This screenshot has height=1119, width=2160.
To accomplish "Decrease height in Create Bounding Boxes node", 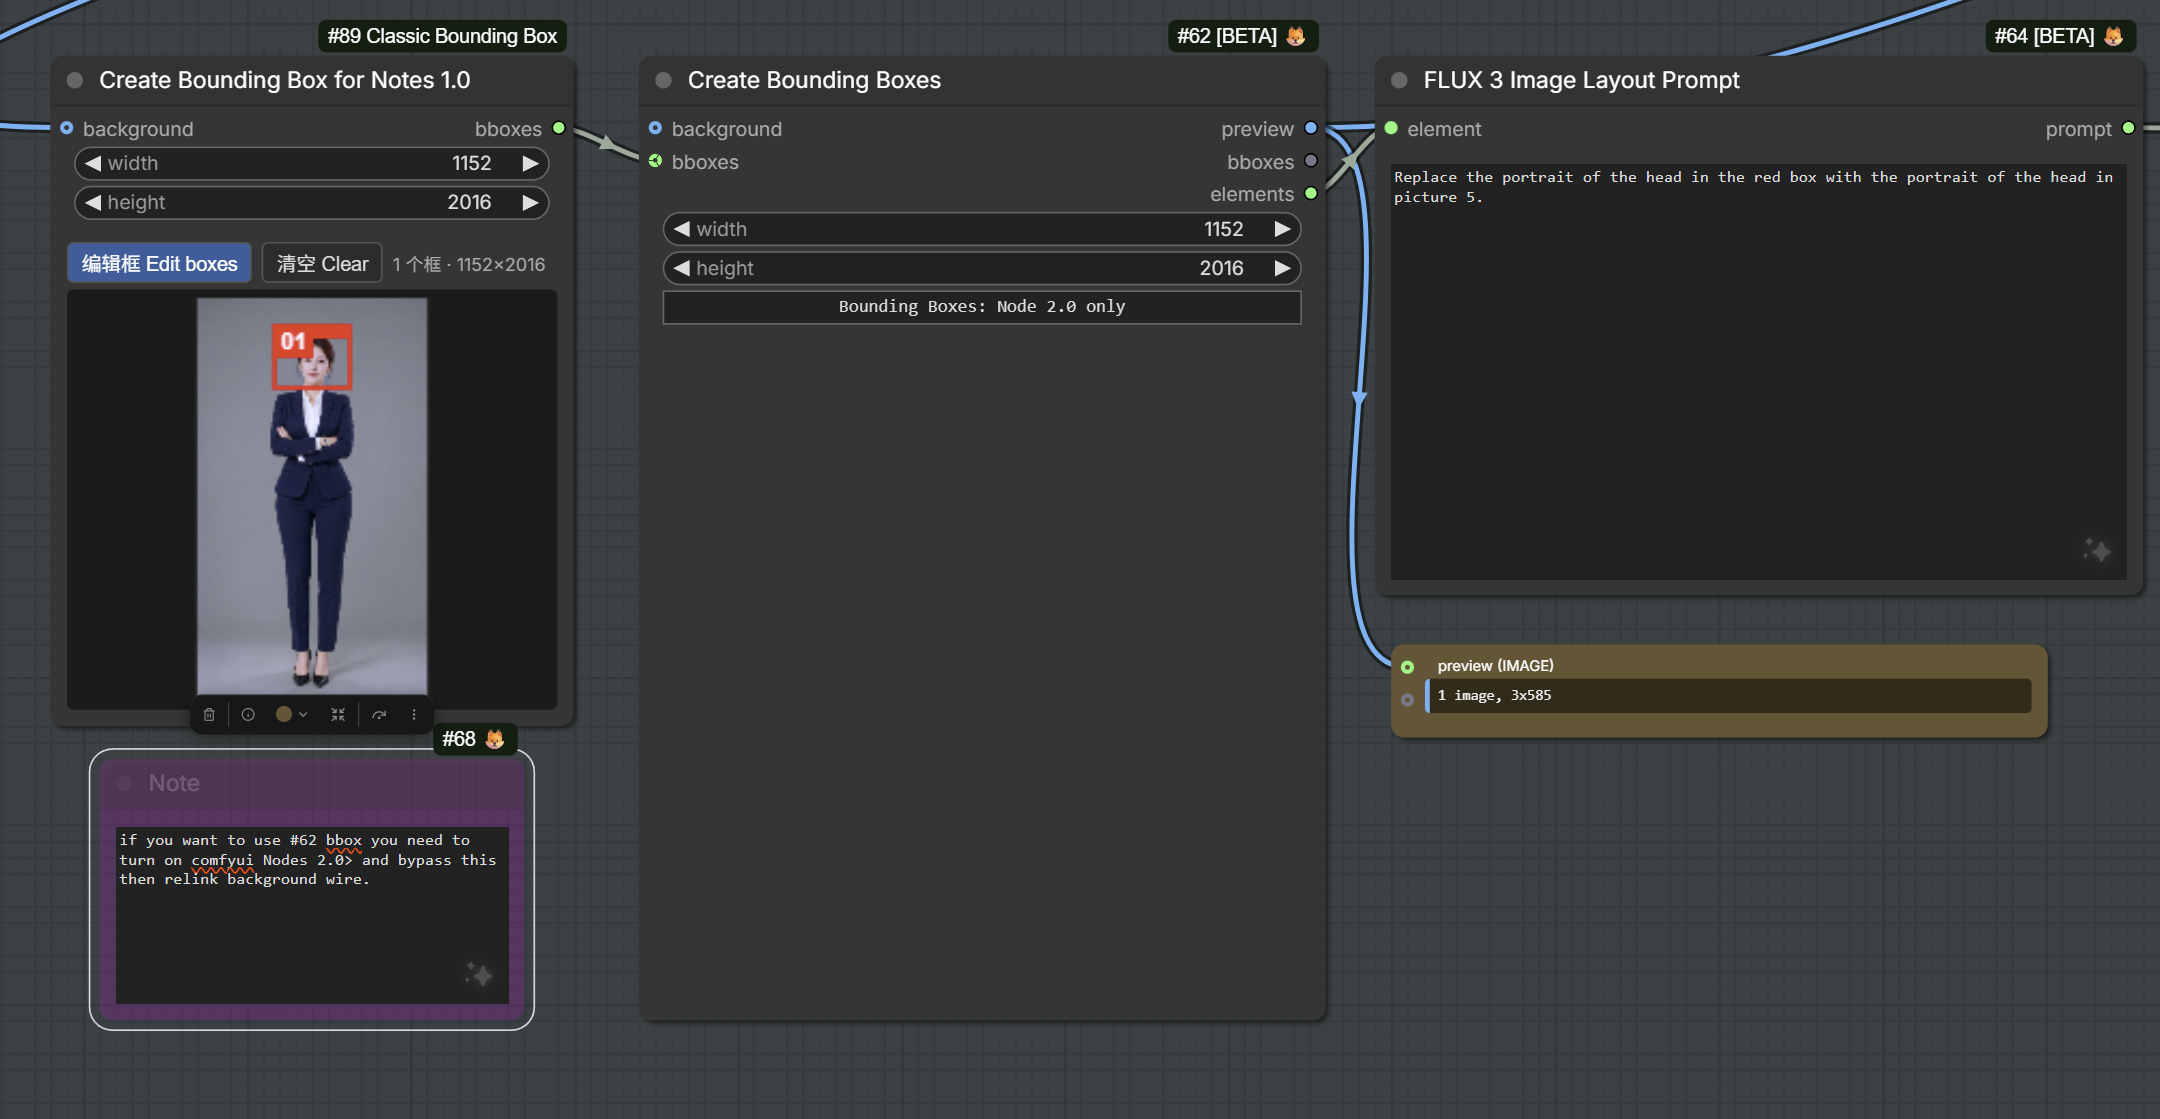I will click(x=682, y=268).
